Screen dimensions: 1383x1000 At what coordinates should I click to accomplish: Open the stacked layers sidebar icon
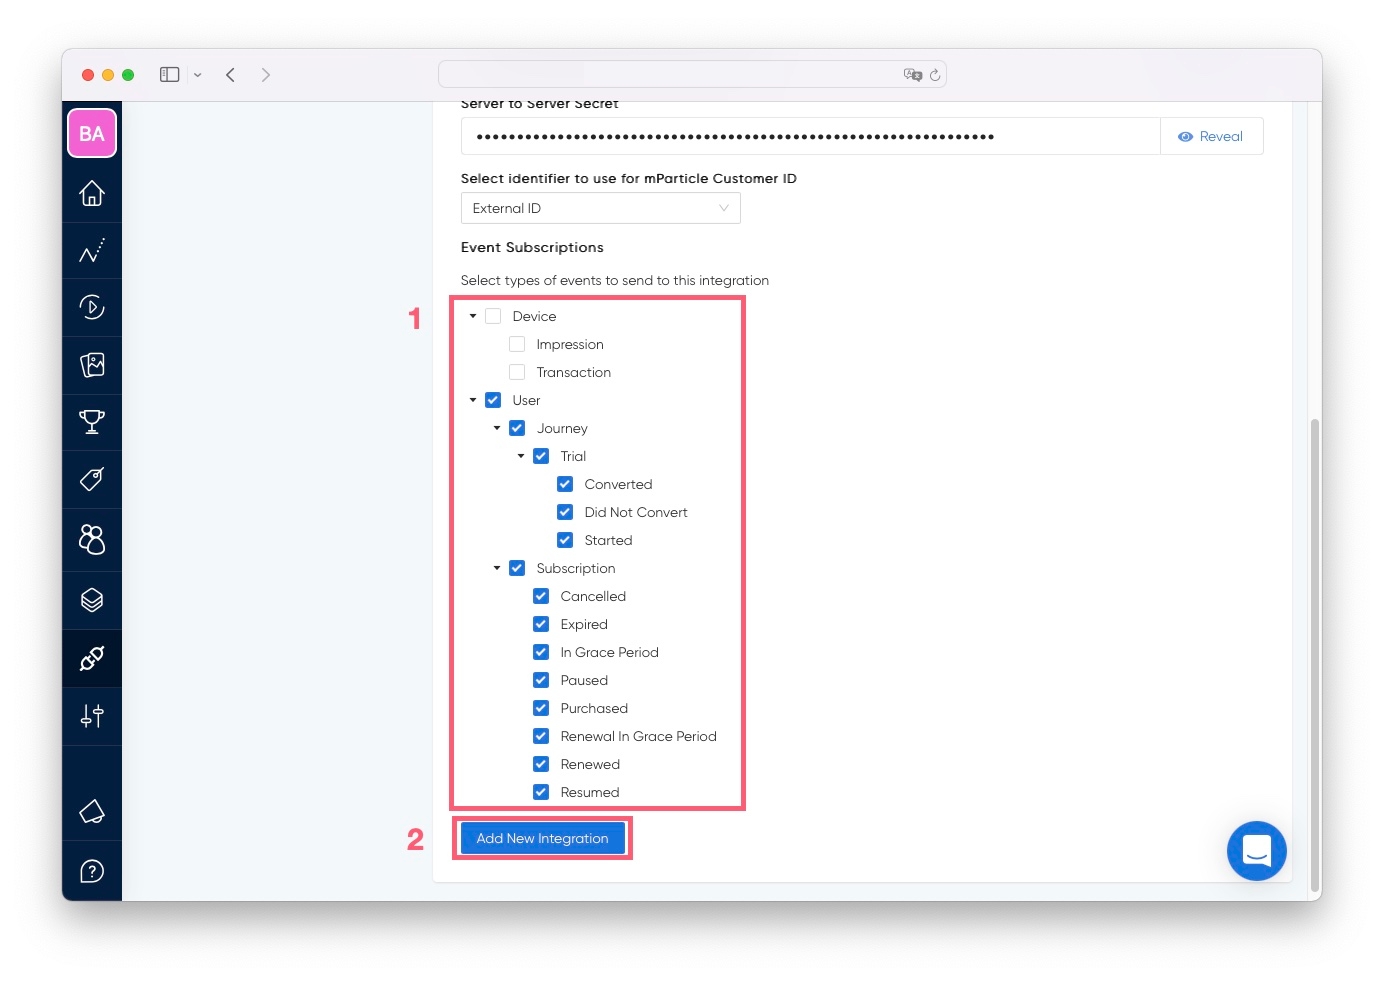[92, 600]
